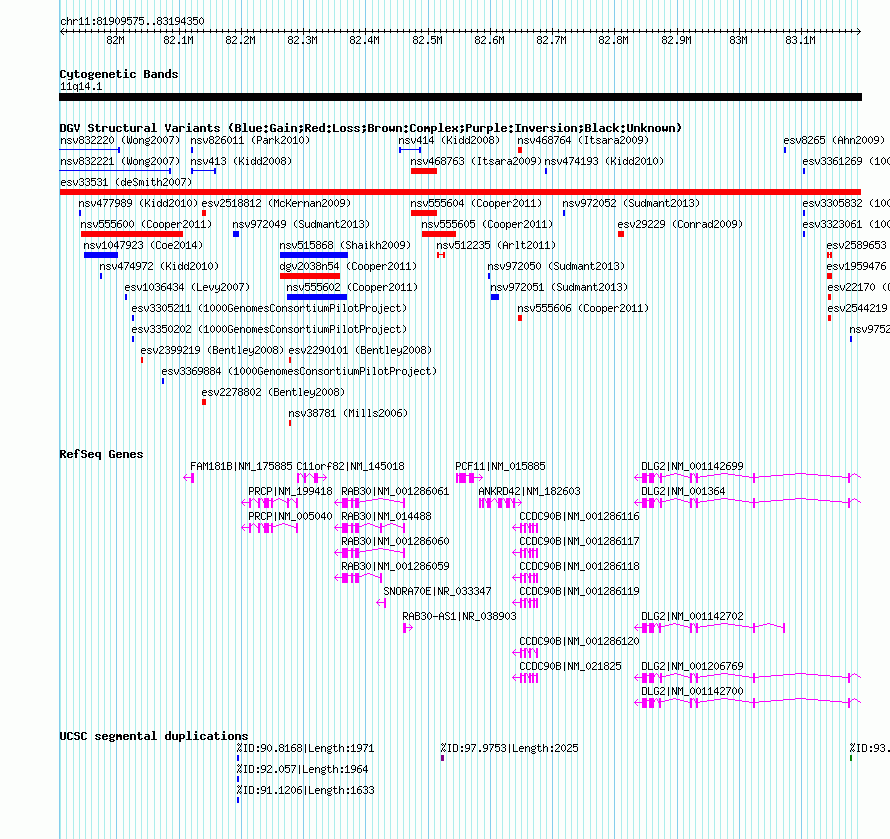890x839 pixels.
Task: Click the esv8265 (Ahn2009) variant label
Action: 834,140
